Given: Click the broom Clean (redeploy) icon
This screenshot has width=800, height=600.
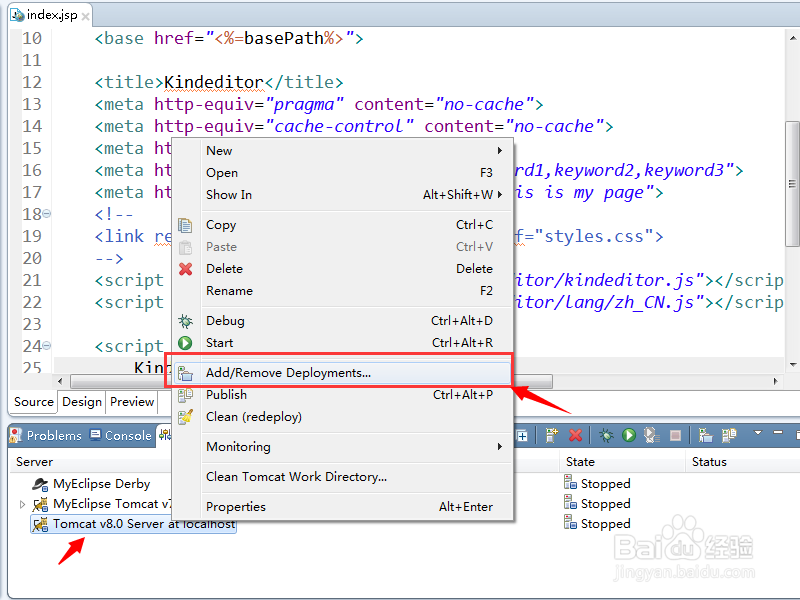Looking at the screenshot, I should click(x=185, y=417).
